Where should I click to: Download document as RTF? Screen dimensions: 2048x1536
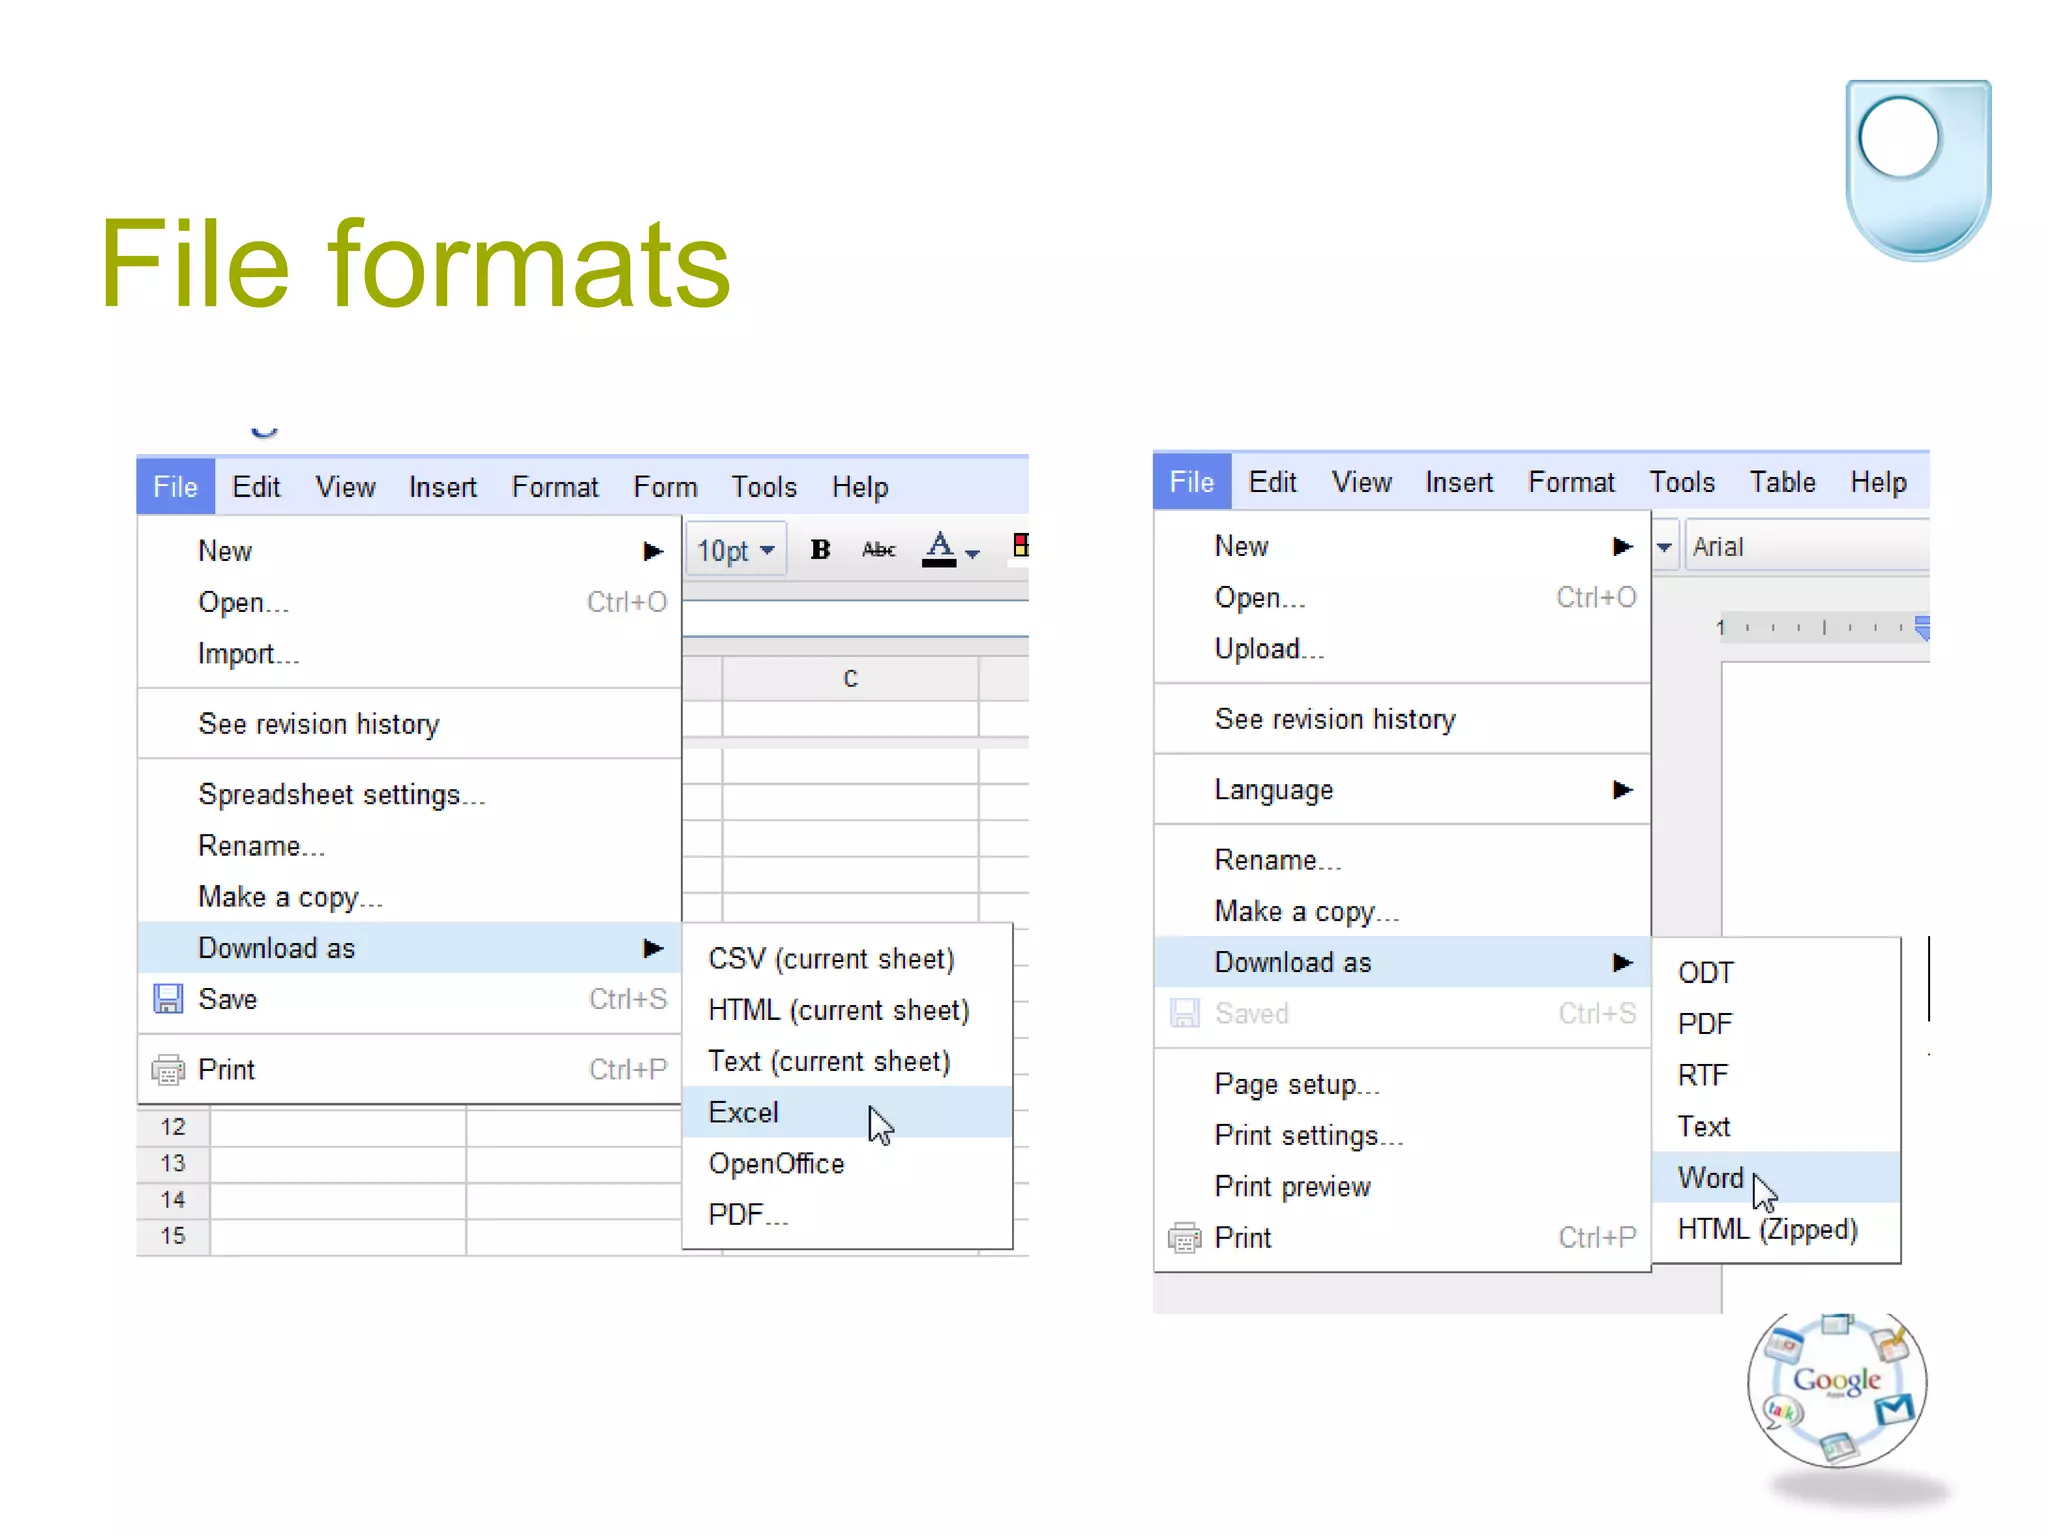pyautogui.click(x=1776, y=1075)
